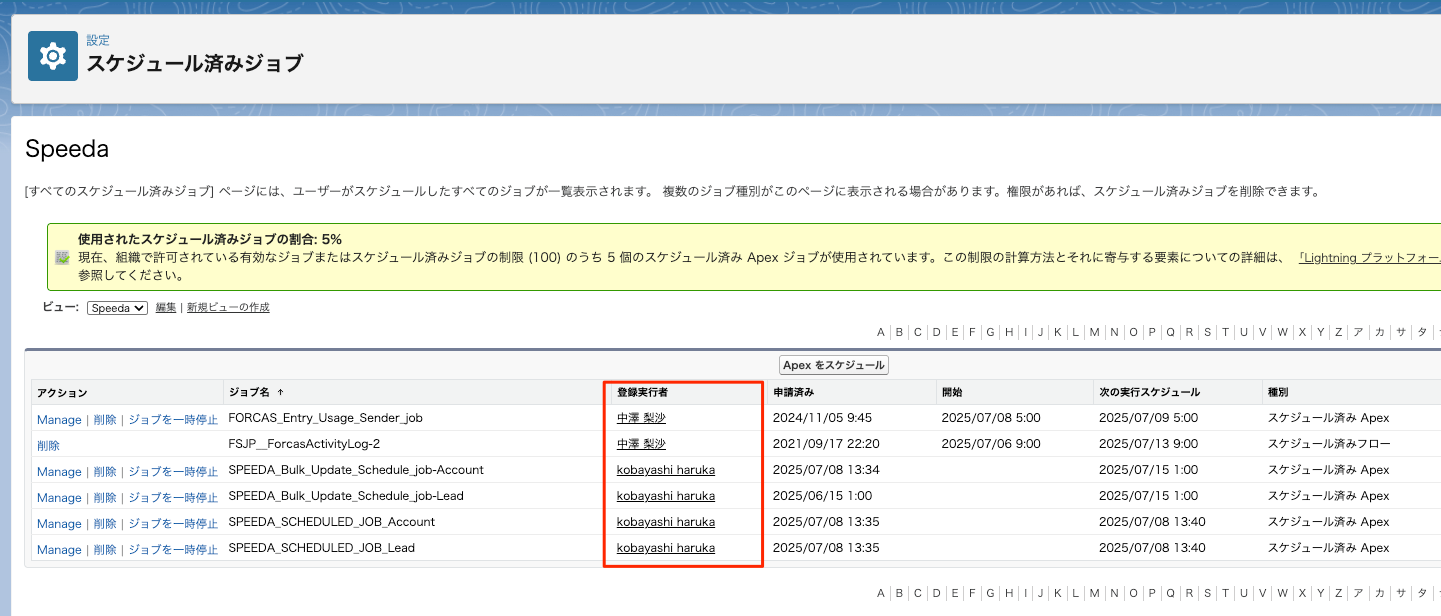Image resolution: width=1441 pixels, height=616 pixels.
Task: Click 削除 for SPEEDA_SCHEDULED_JOB_Account
Action: tap(105, 523)
